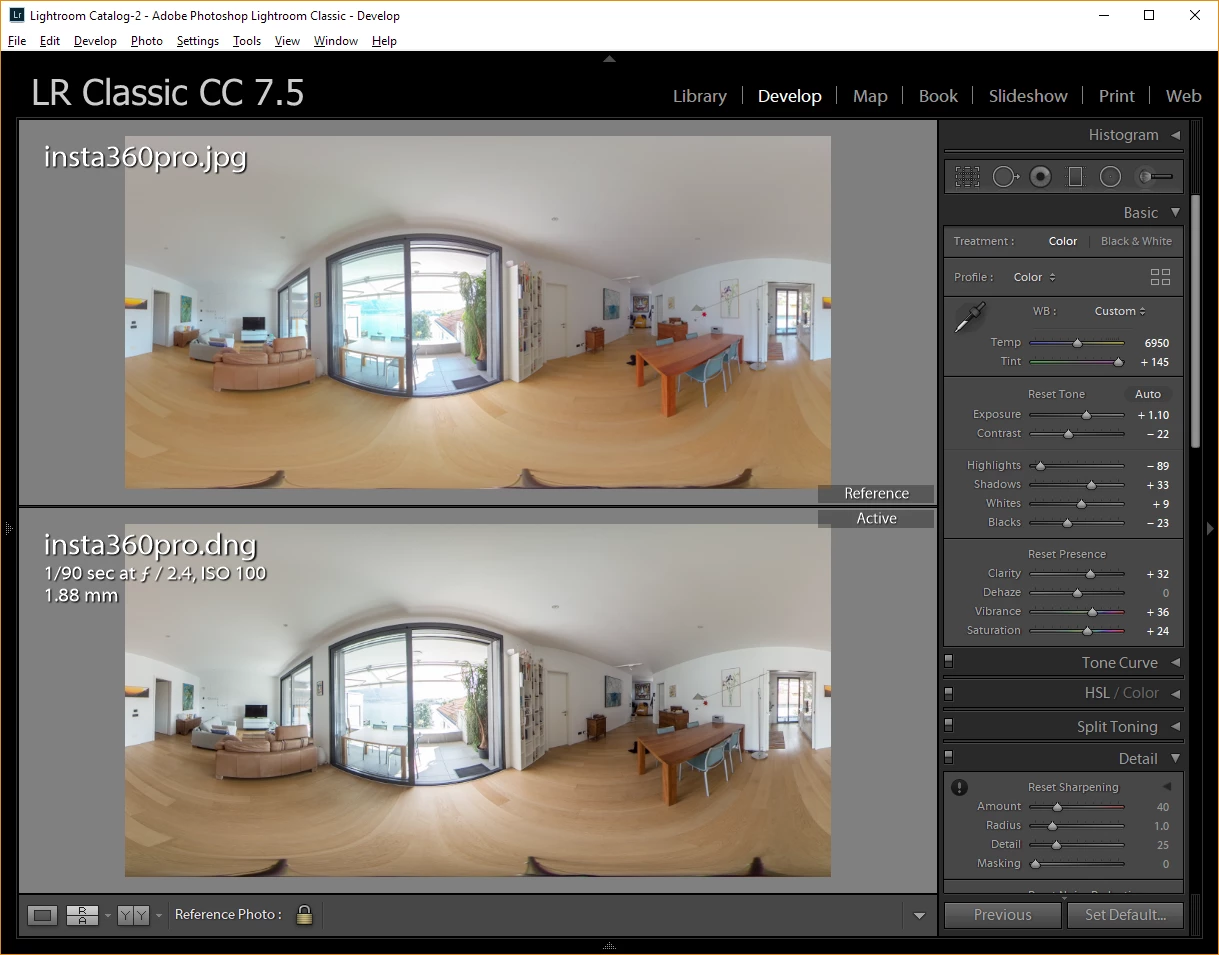Expand the Histogram panel
Image resolution: width=1219 pixels, height=955 pixels.
click(1175, 135)
